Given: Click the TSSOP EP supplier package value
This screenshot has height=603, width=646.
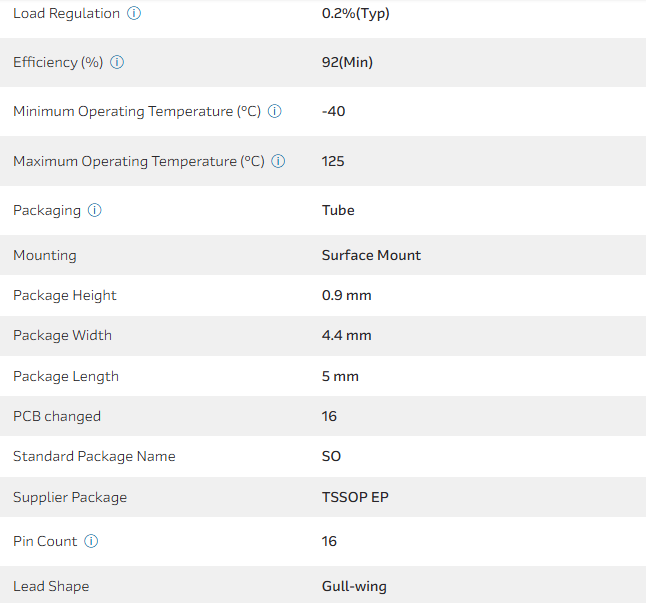Looking at the screenshot, I should pos(355,498).
